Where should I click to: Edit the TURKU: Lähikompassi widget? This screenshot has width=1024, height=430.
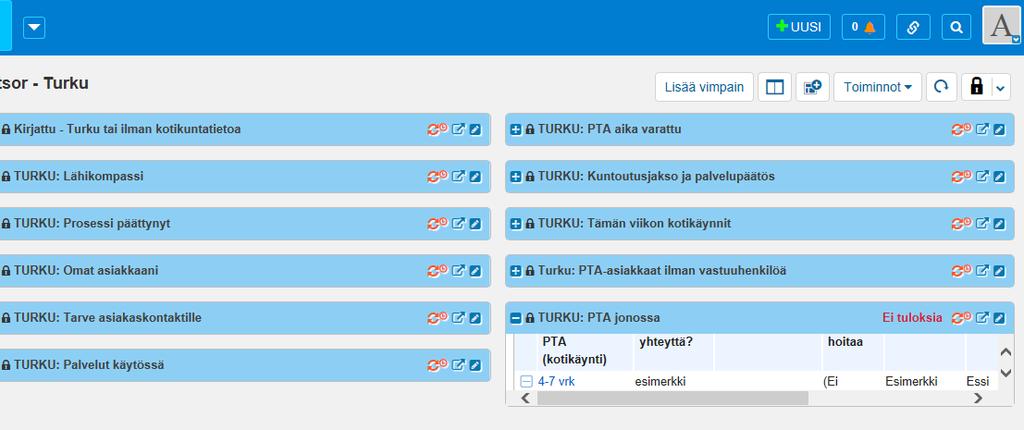(475, 176)
